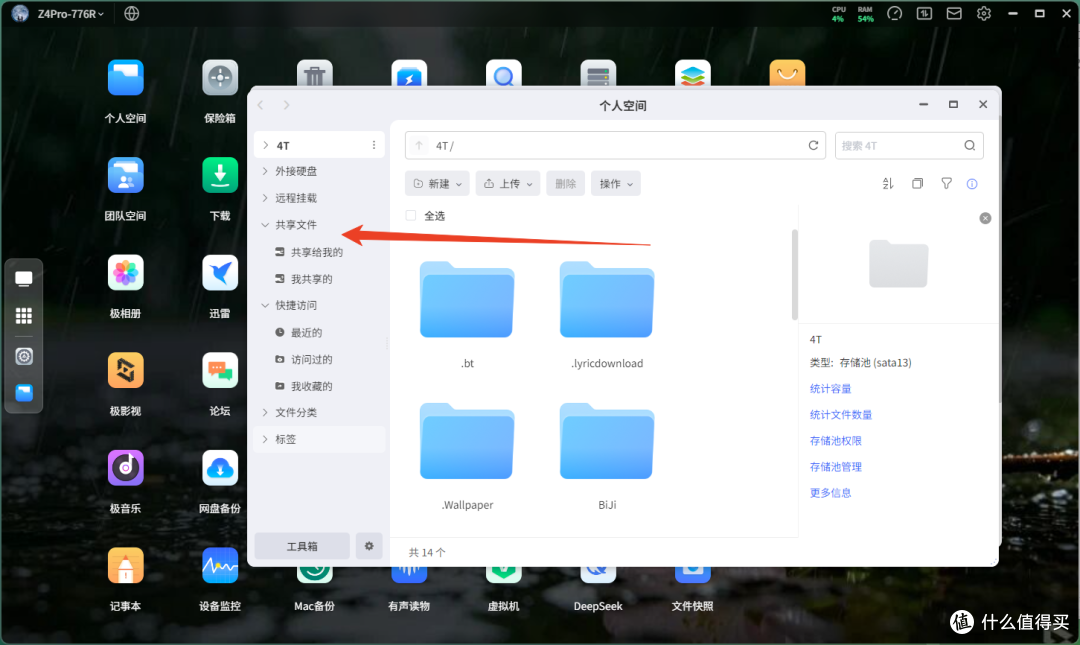1080x645 pixels.
Task: Open the 论坛 app icon
Action: (220, 371)
